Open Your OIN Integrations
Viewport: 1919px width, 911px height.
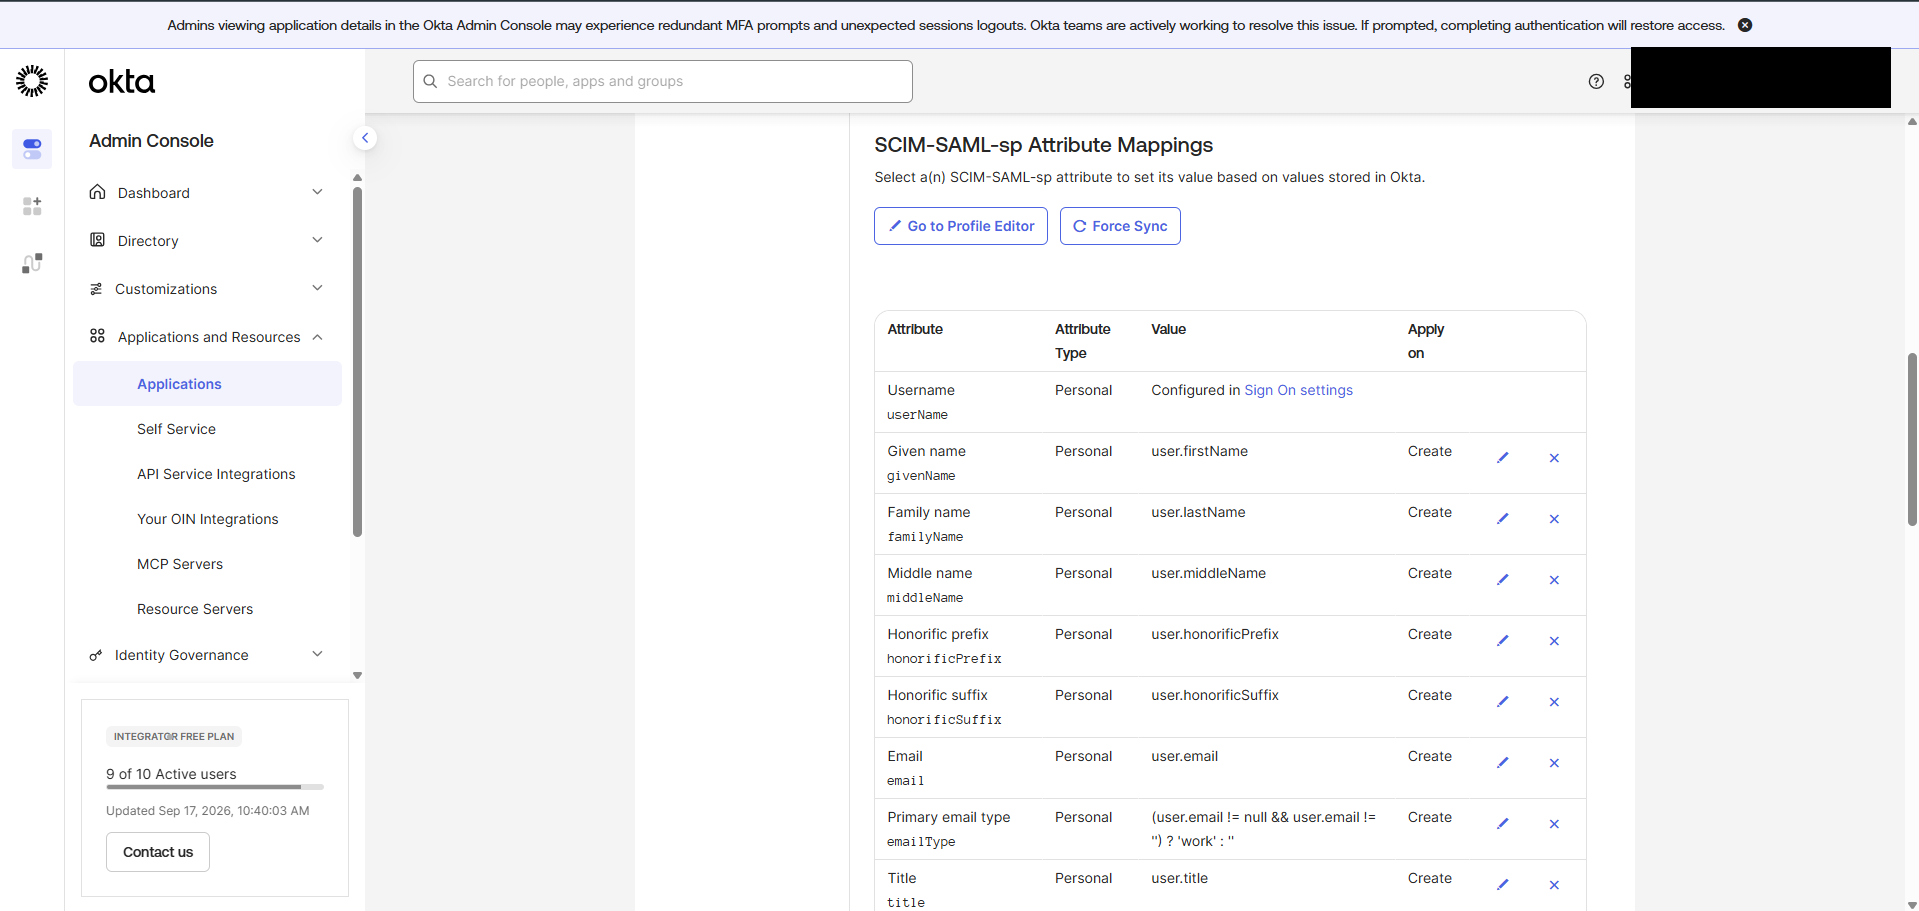click(207, 519)
